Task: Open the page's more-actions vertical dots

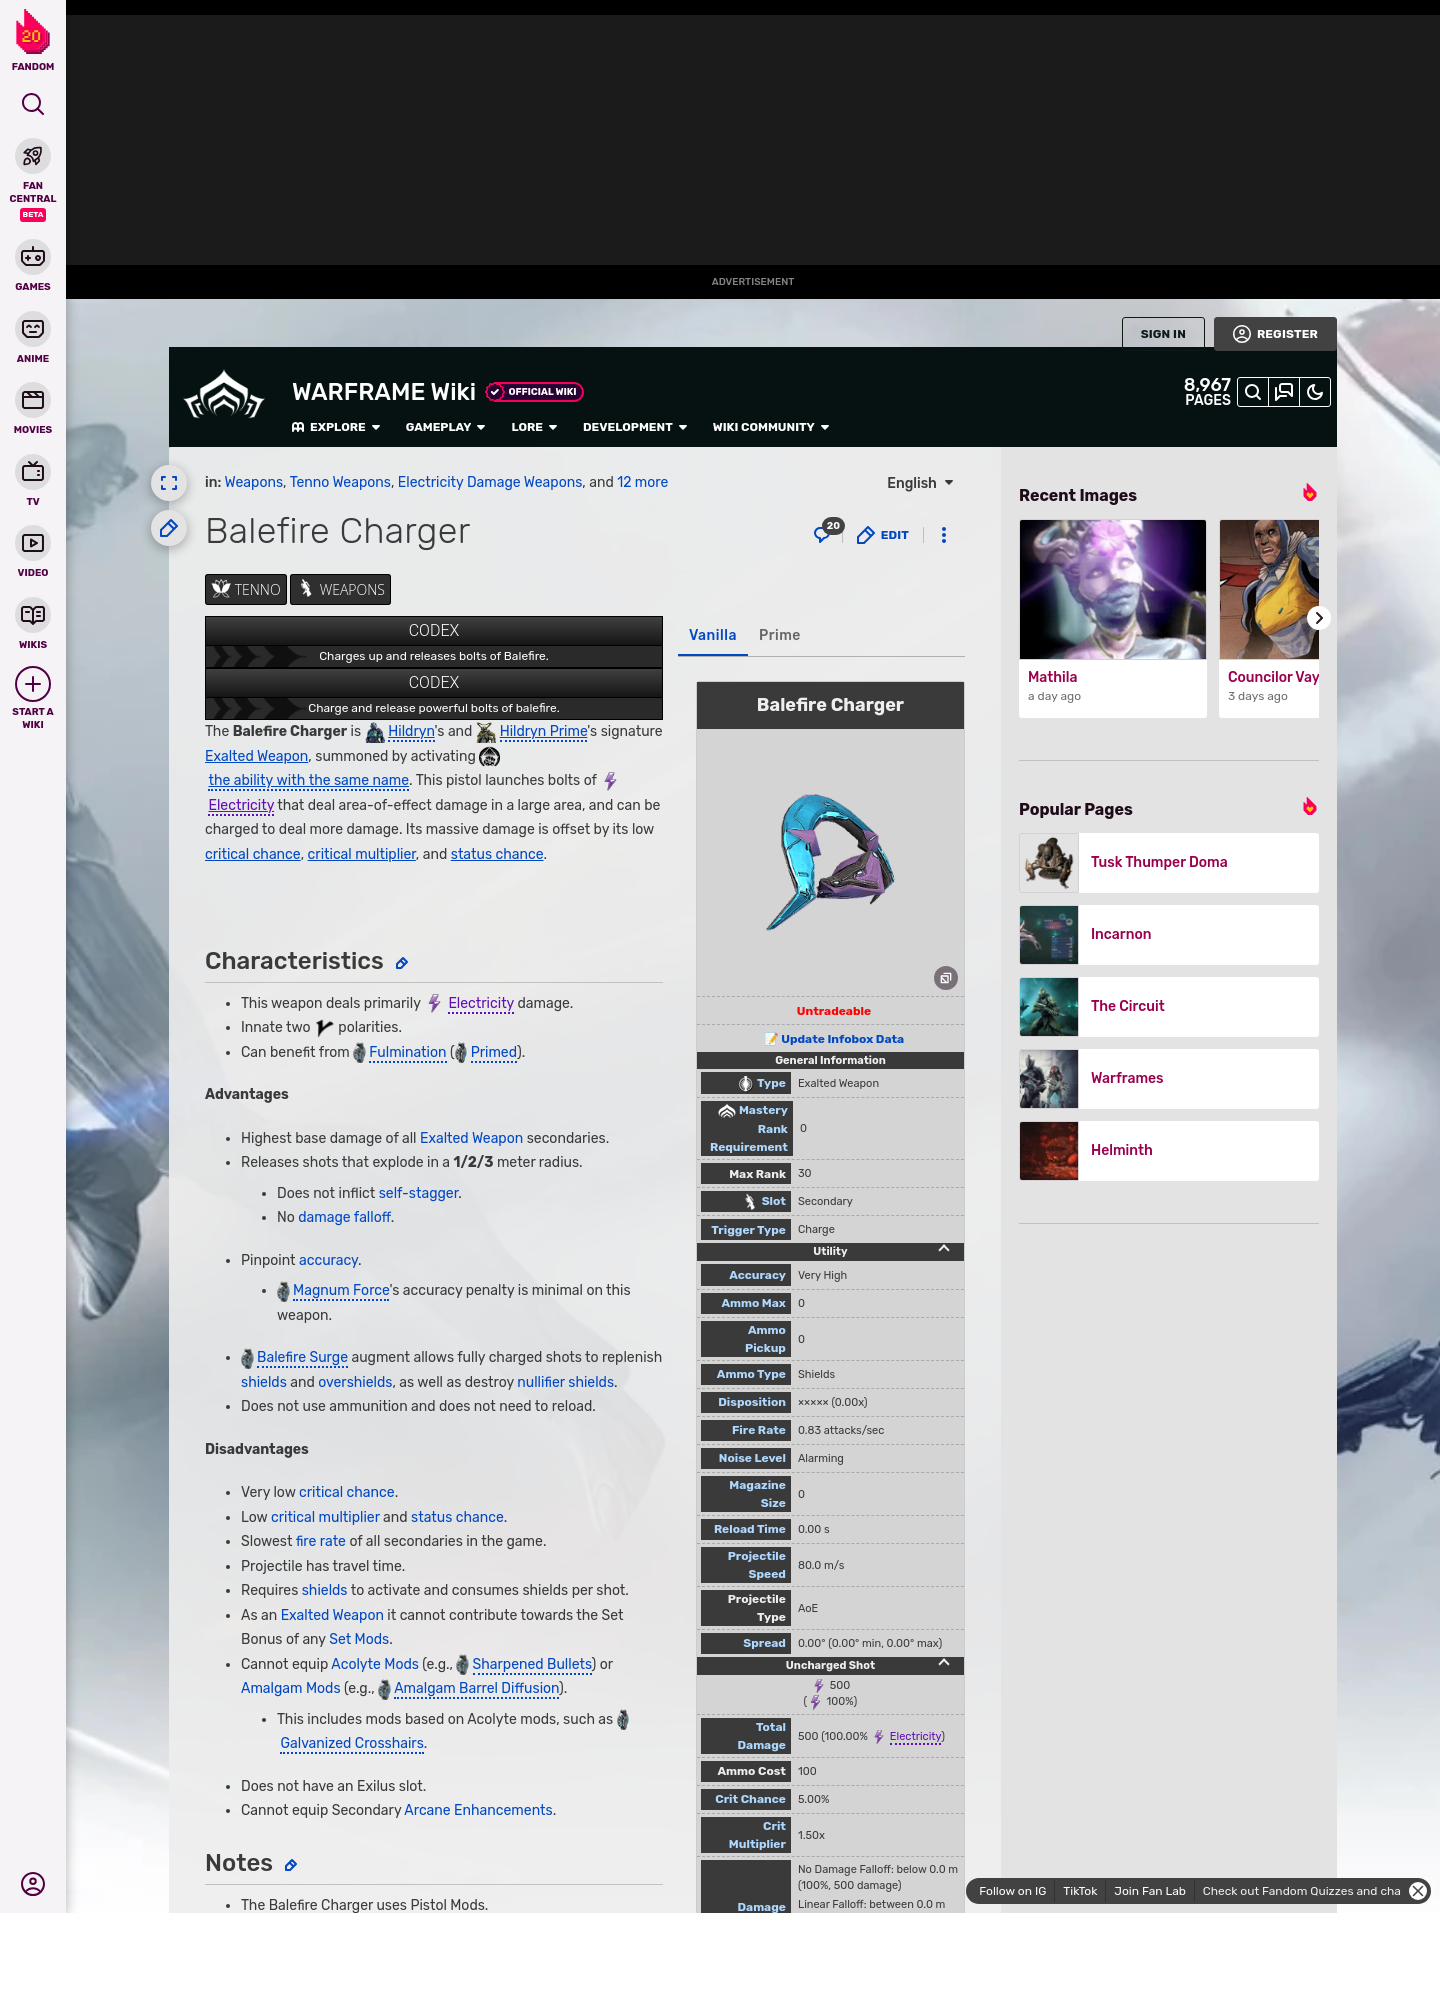Action: coord(944,535)
